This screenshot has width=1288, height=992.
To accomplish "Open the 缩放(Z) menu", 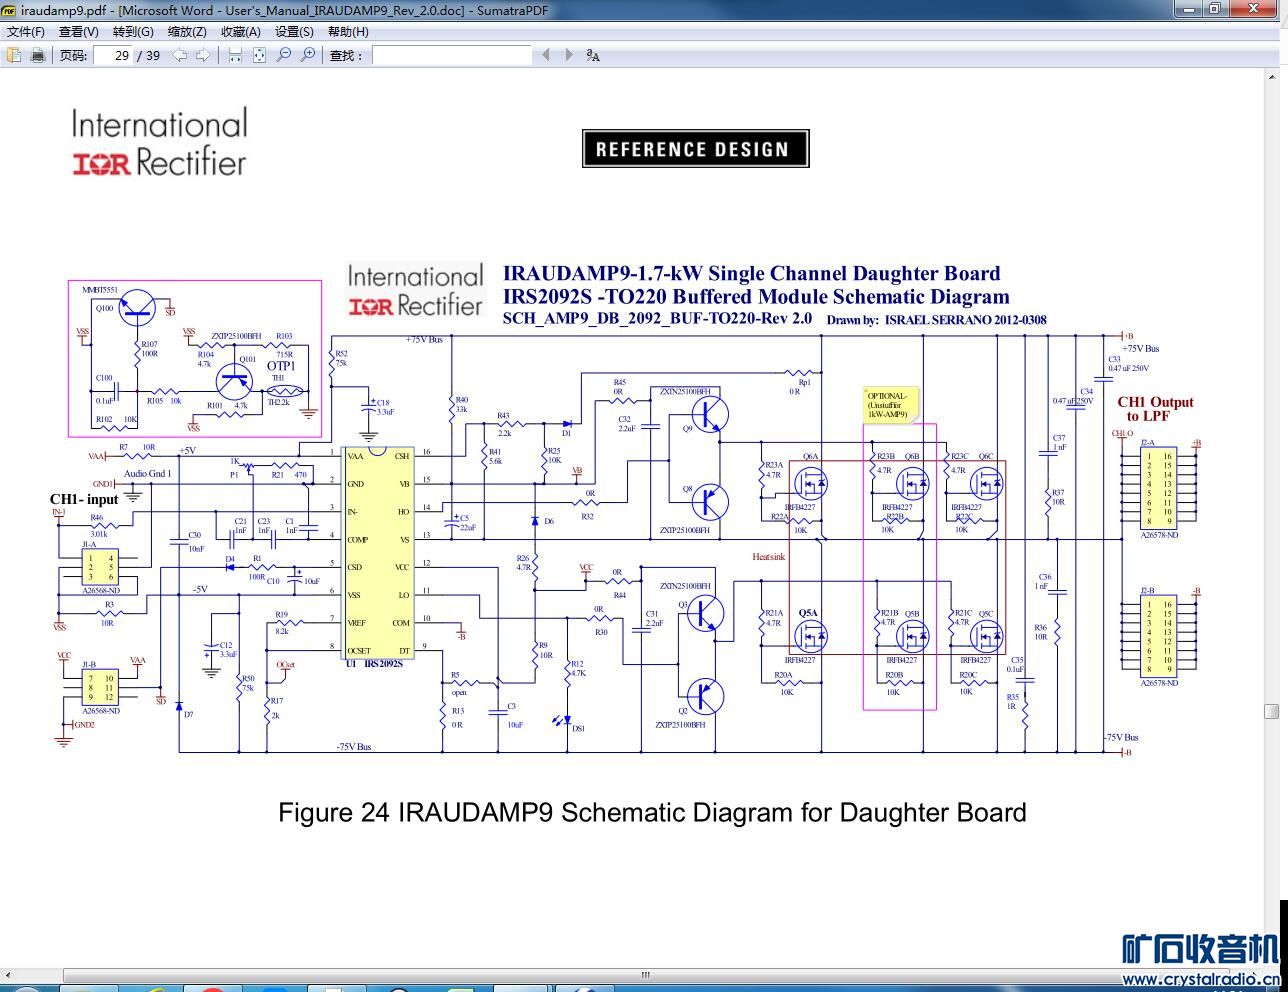I will (x=187, y=31).
